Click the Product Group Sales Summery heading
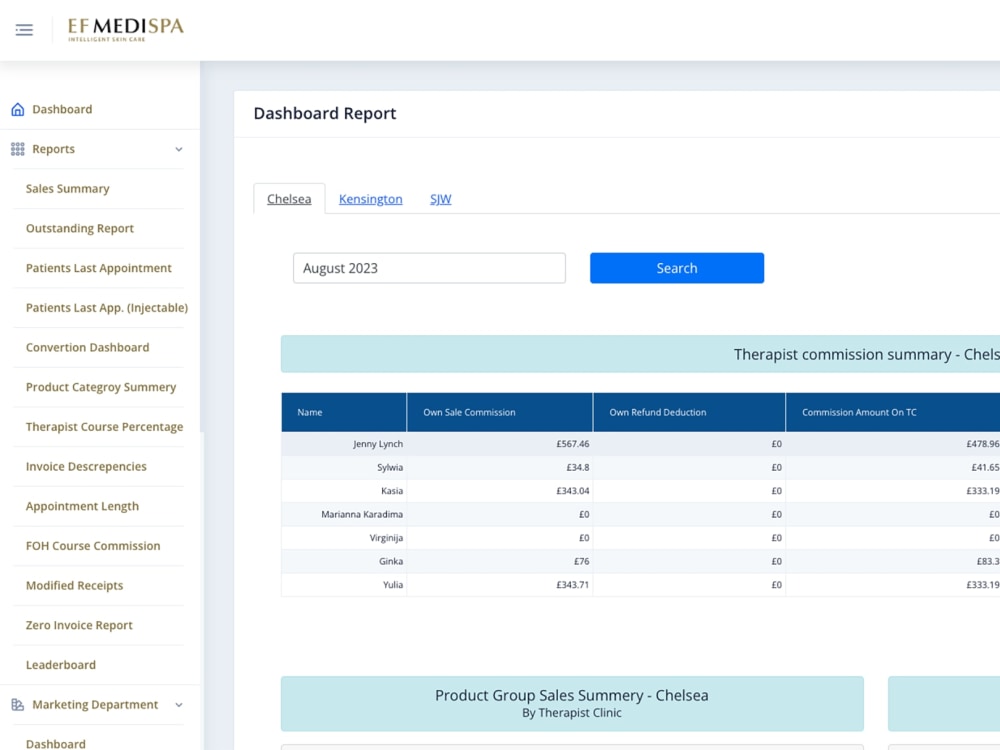This screenshot has height=750, width=1000. click(x=571, y=696)
